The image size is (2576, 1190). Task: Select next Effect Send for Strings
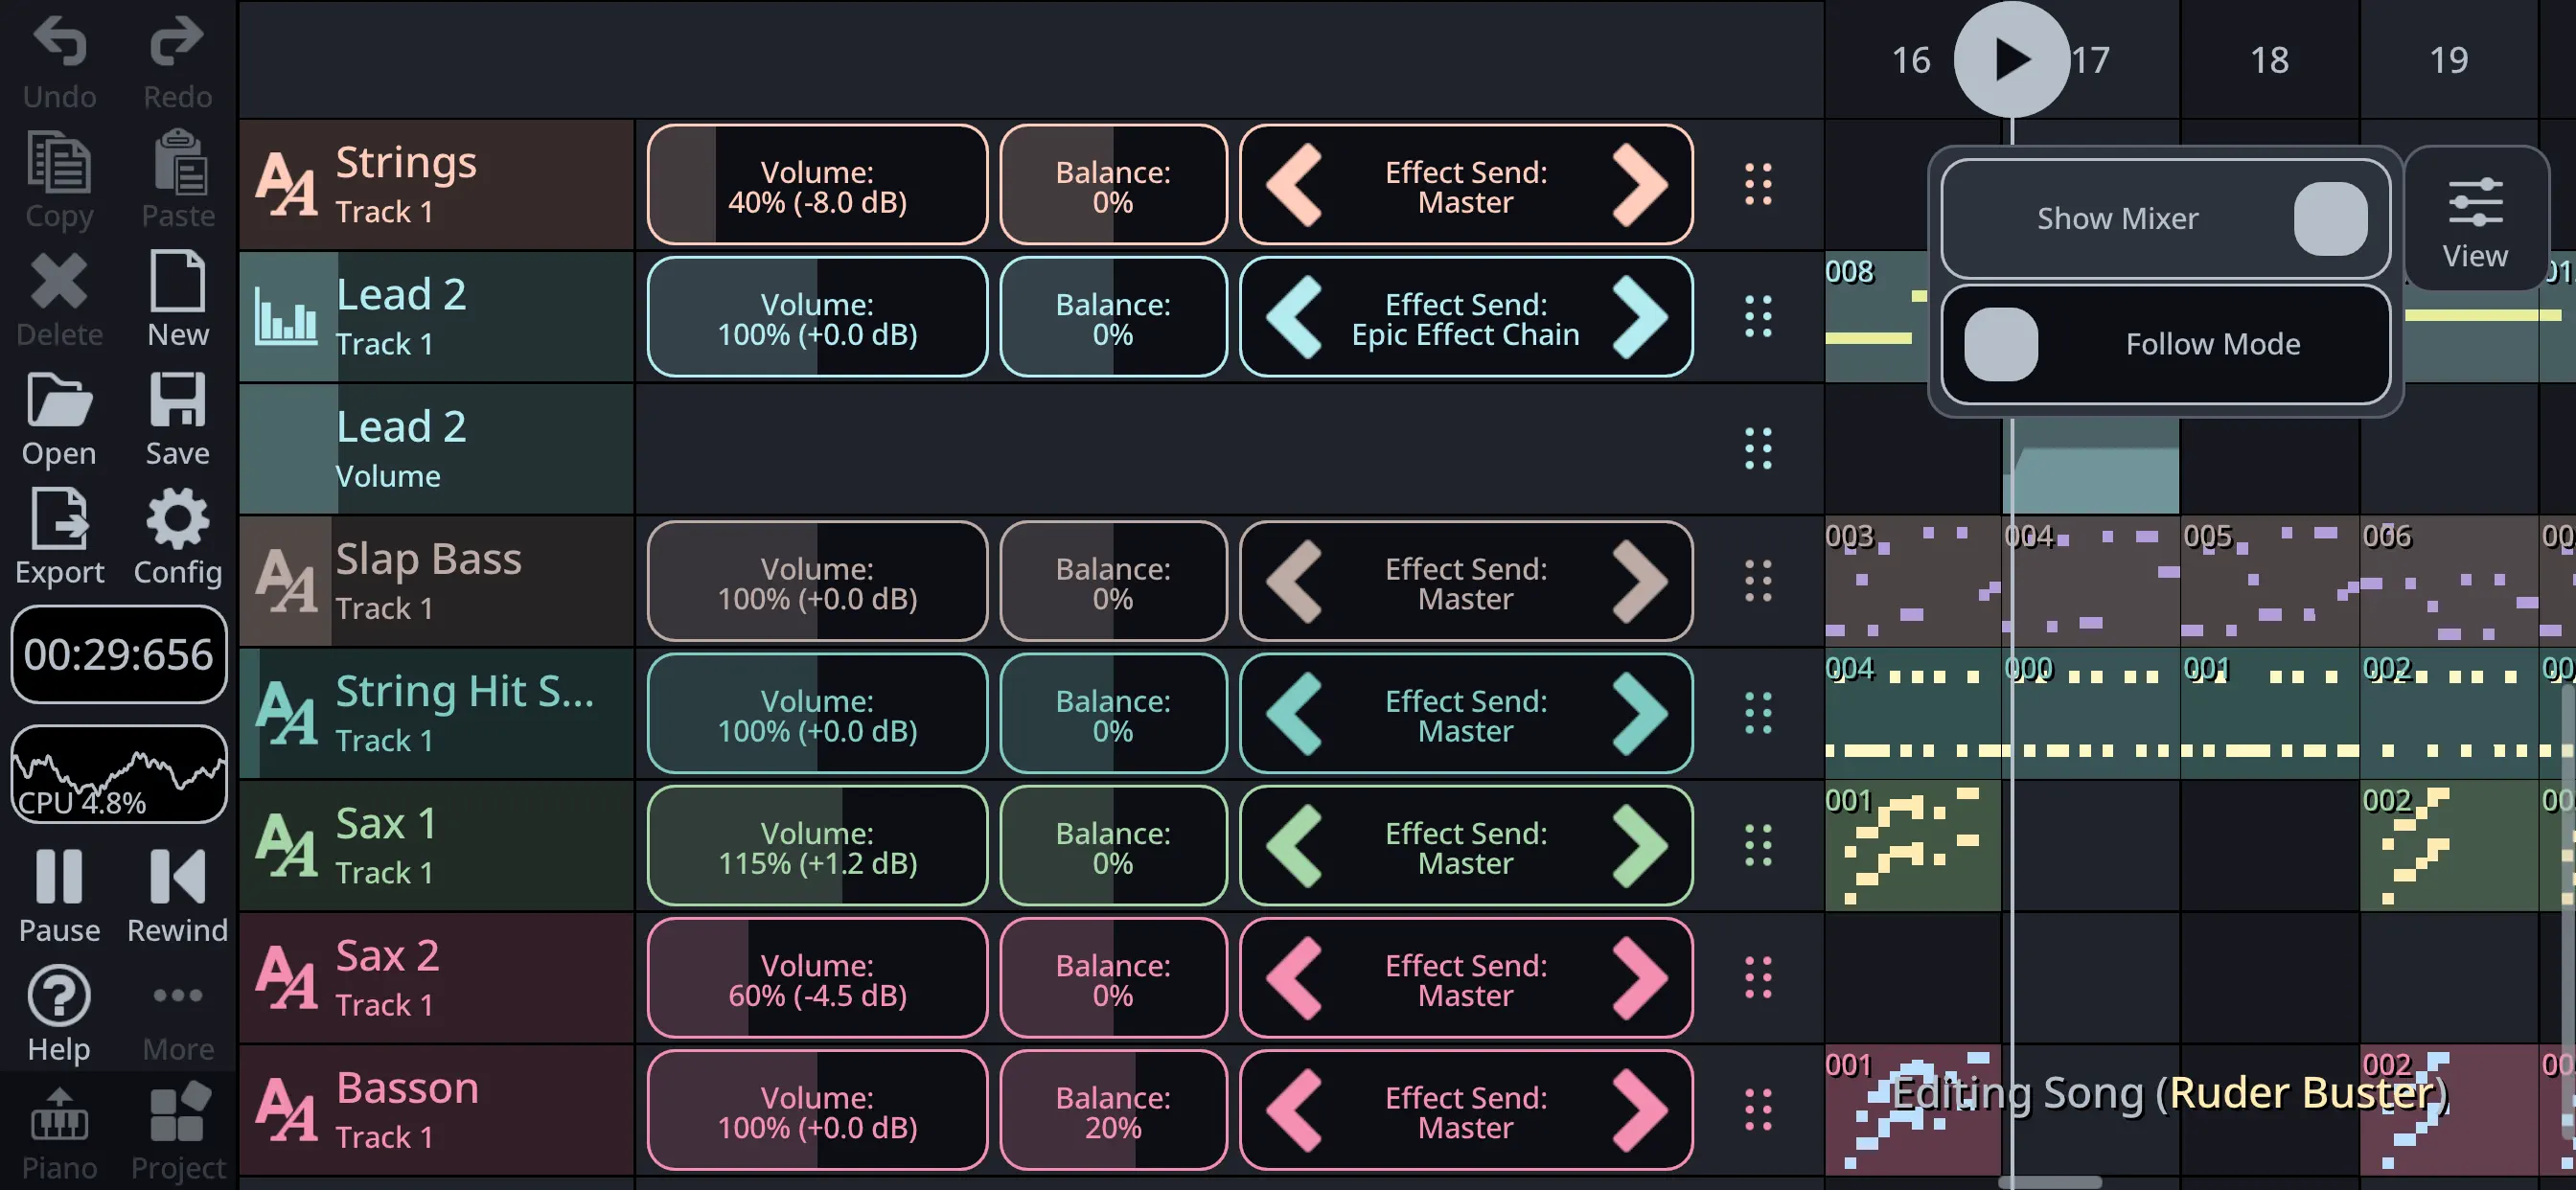[1640, 184]
